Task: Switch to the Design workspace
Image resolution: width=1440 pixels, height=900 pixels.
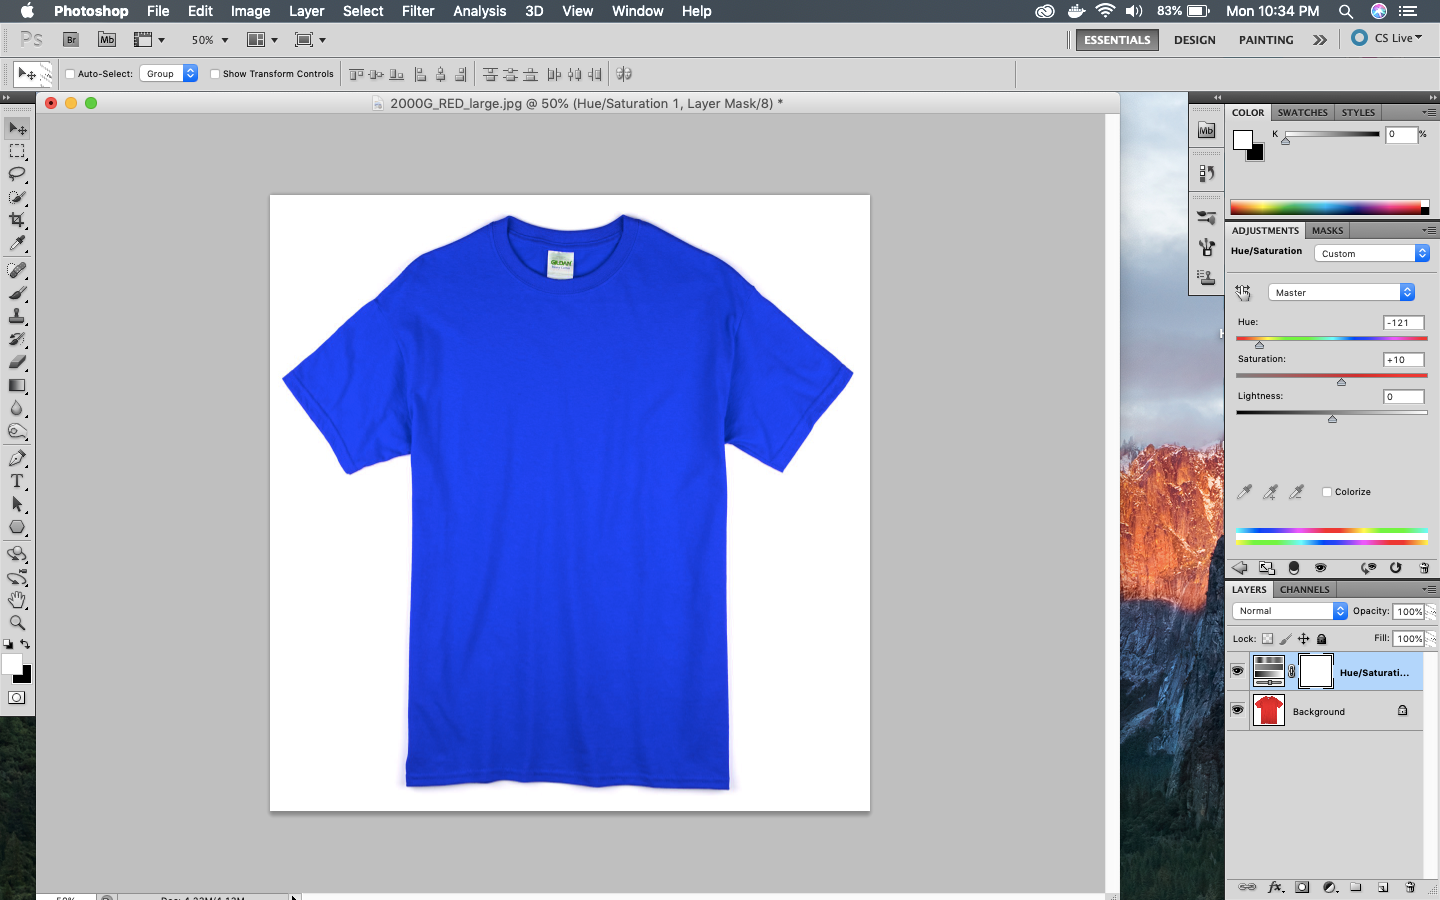Action: (x=1195, y=40)
